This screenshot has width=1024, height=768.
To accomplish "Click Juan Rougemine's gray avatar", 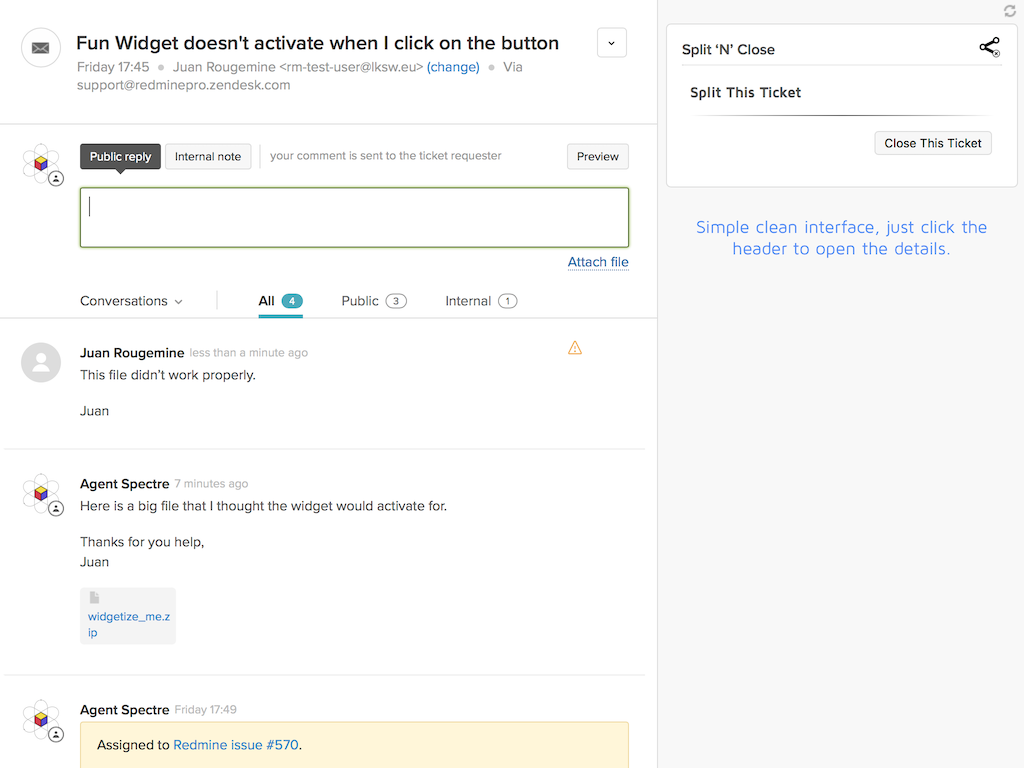I will pos(40,362).
